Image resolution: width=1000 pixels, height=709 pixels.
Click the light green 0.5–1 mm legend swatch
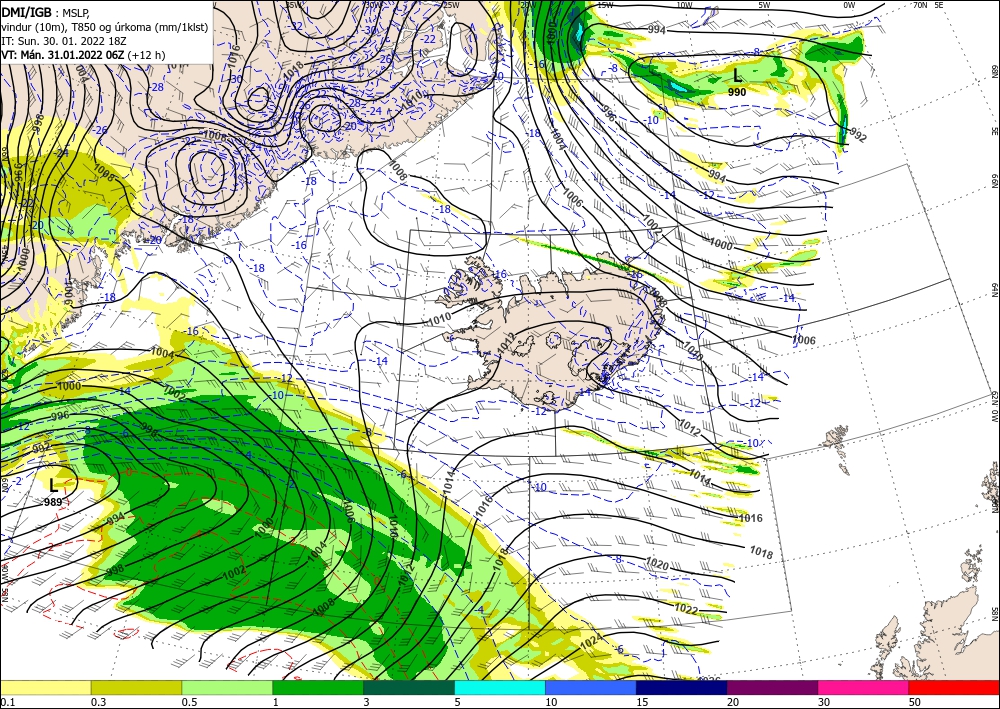(x=227, y=687)
